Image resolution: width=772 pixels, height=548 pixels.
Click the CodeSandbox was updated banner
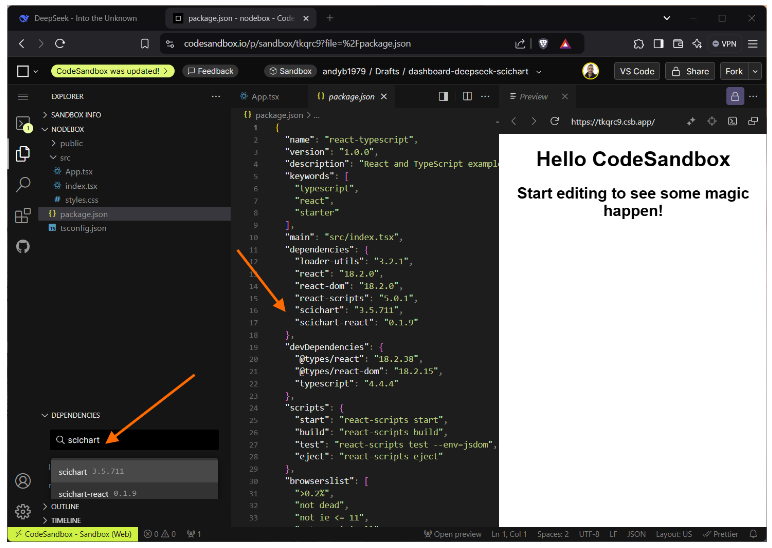pos(113,71)
